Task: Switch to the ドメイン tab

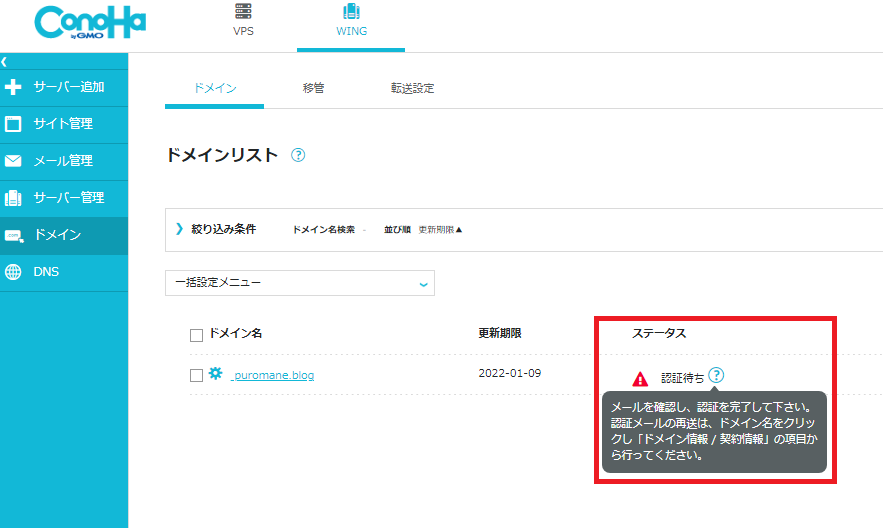Action: point(215,88)
